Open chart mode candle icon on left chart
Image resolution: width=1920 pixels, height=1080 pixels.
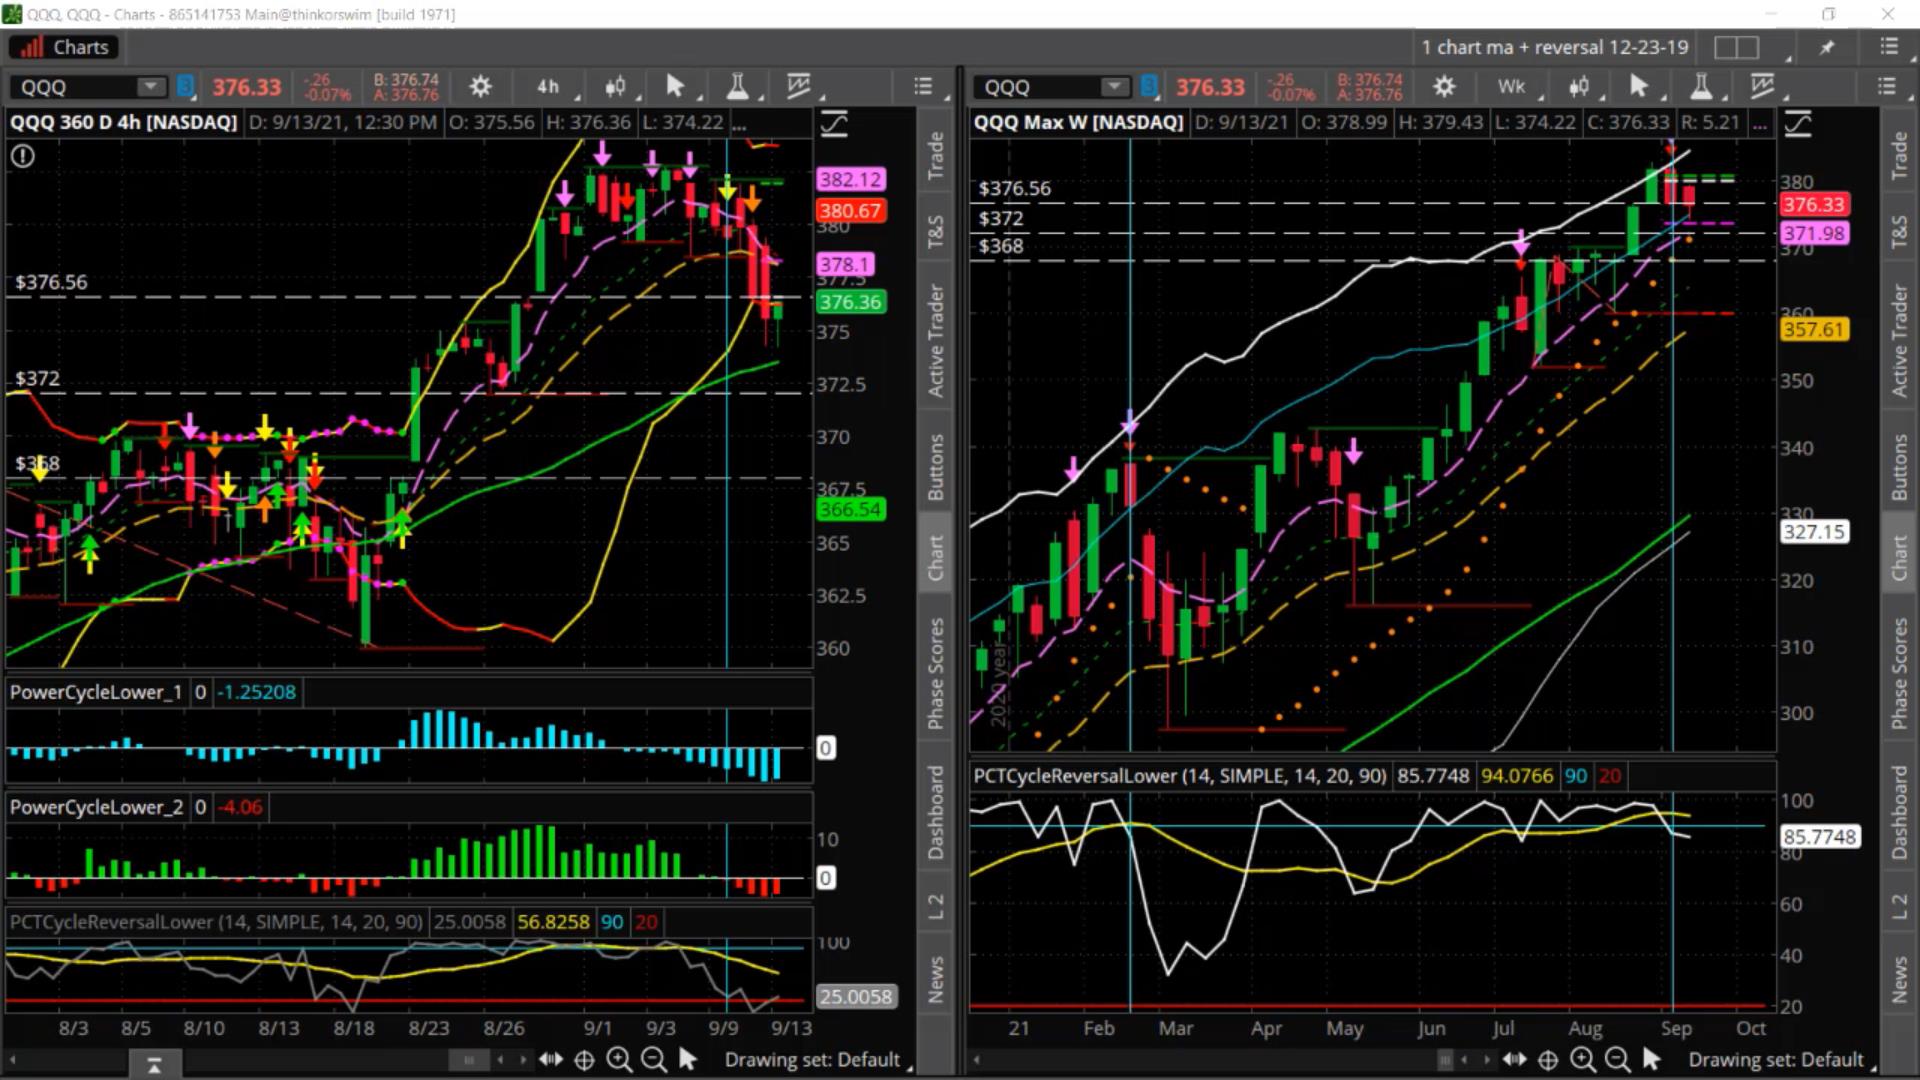[615, 87]
